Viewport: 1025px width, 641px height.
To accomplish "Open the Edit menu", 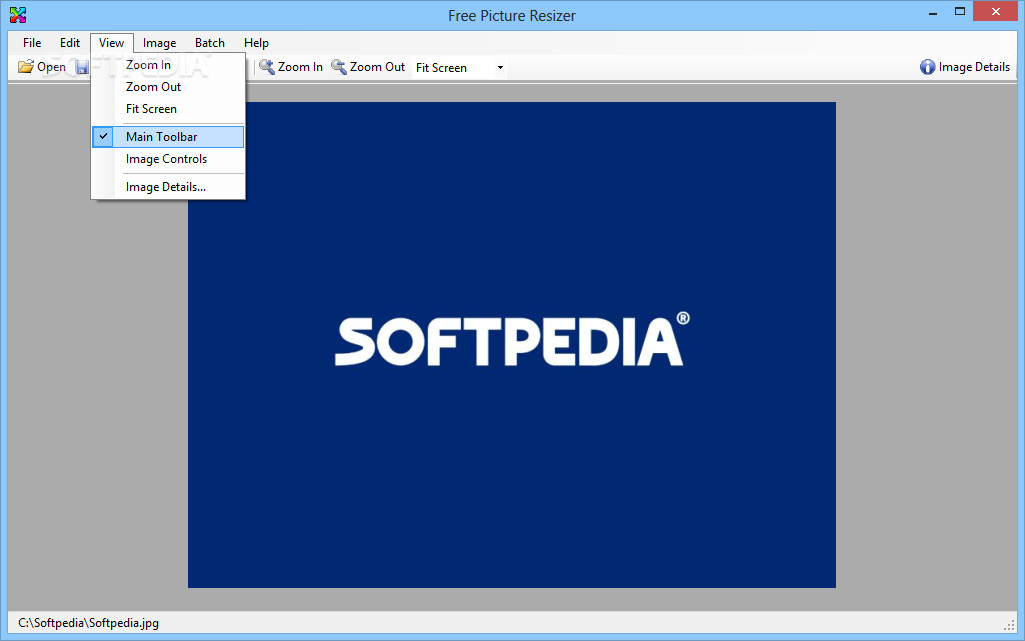I will (70, 42).
